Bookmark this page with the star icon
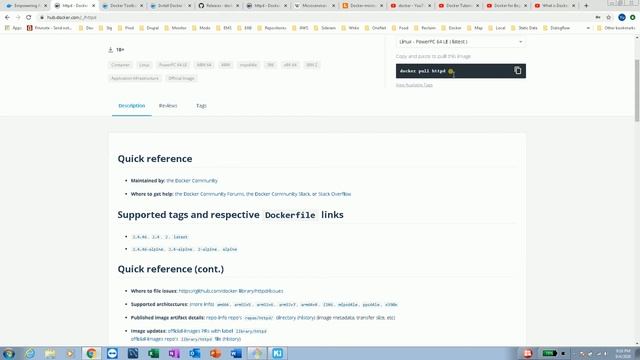 (609, 18)
